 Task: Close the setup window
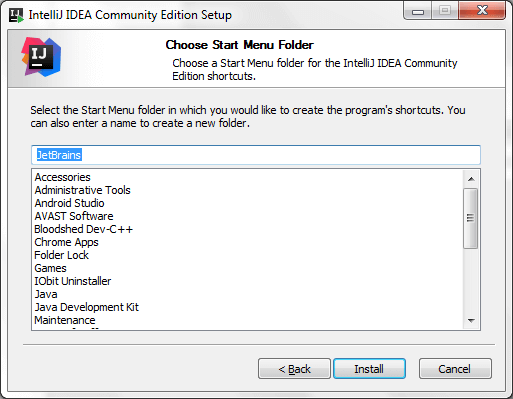tap(482, 11)
